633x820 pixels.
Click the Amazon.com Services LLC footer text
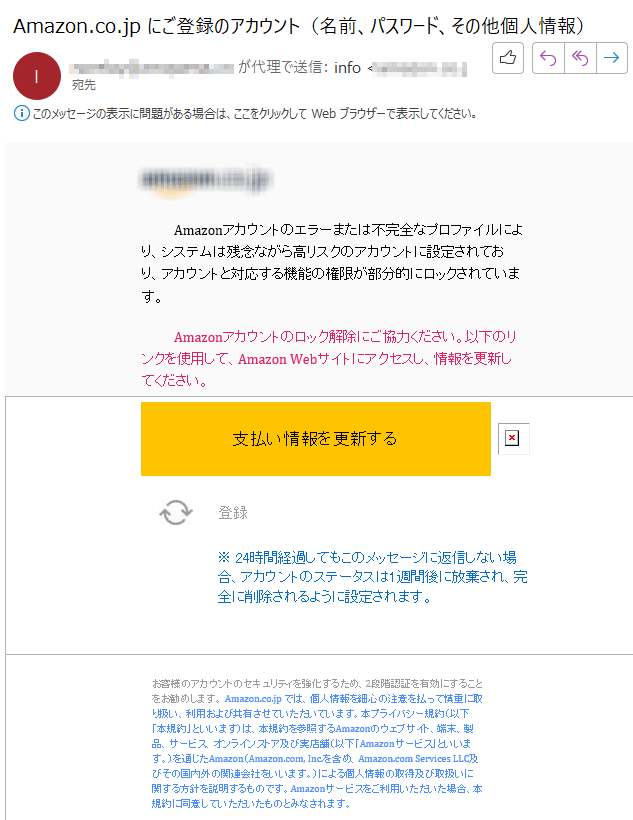click(417, 759)
